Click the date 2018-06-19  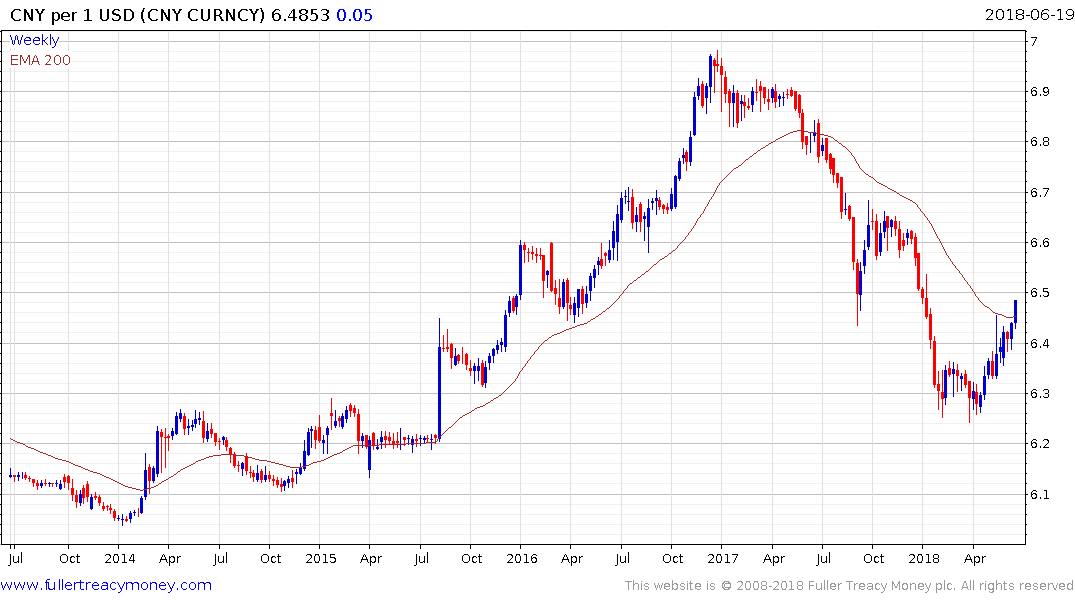1029,15
